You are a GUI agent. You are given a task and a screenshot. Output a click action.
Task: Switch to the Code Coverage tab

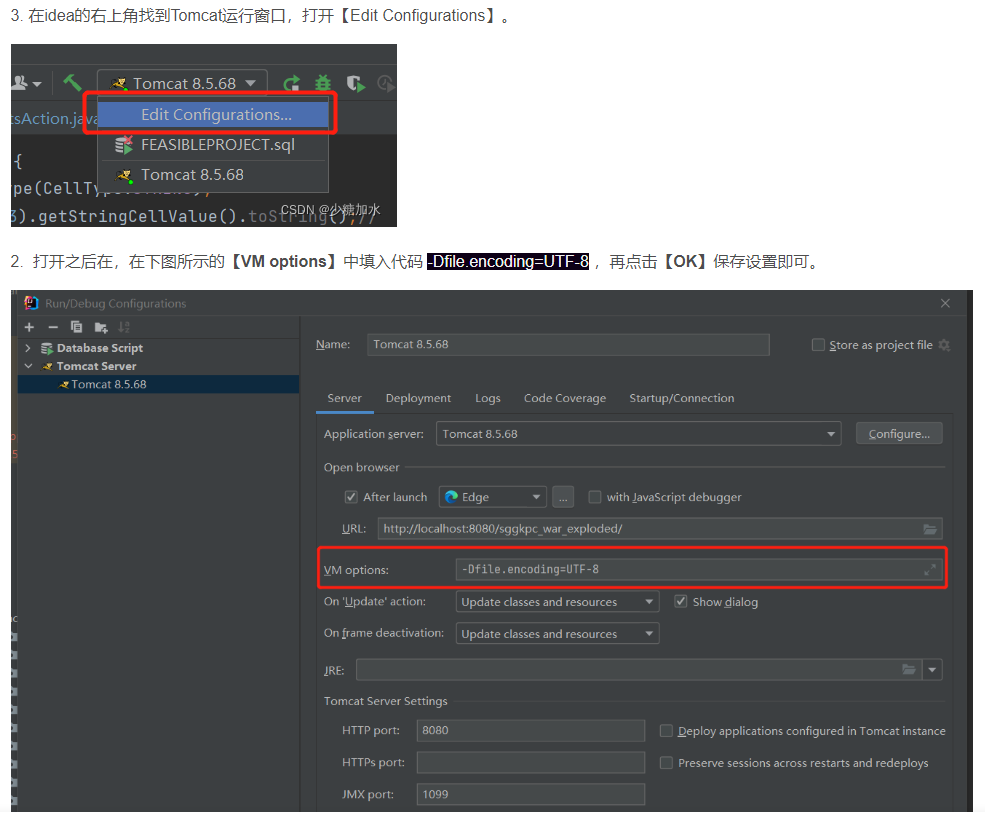click(x=565, y=398)
